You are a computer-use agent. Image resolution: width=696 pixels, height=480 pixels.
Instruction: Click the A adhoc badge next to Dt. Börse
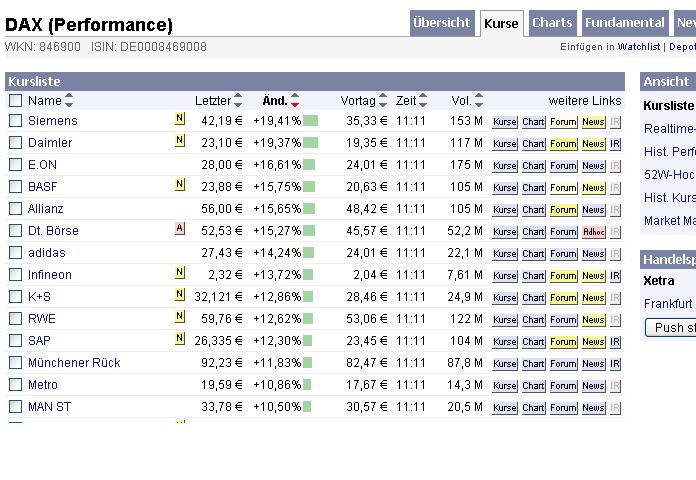[x=180, y=229]
